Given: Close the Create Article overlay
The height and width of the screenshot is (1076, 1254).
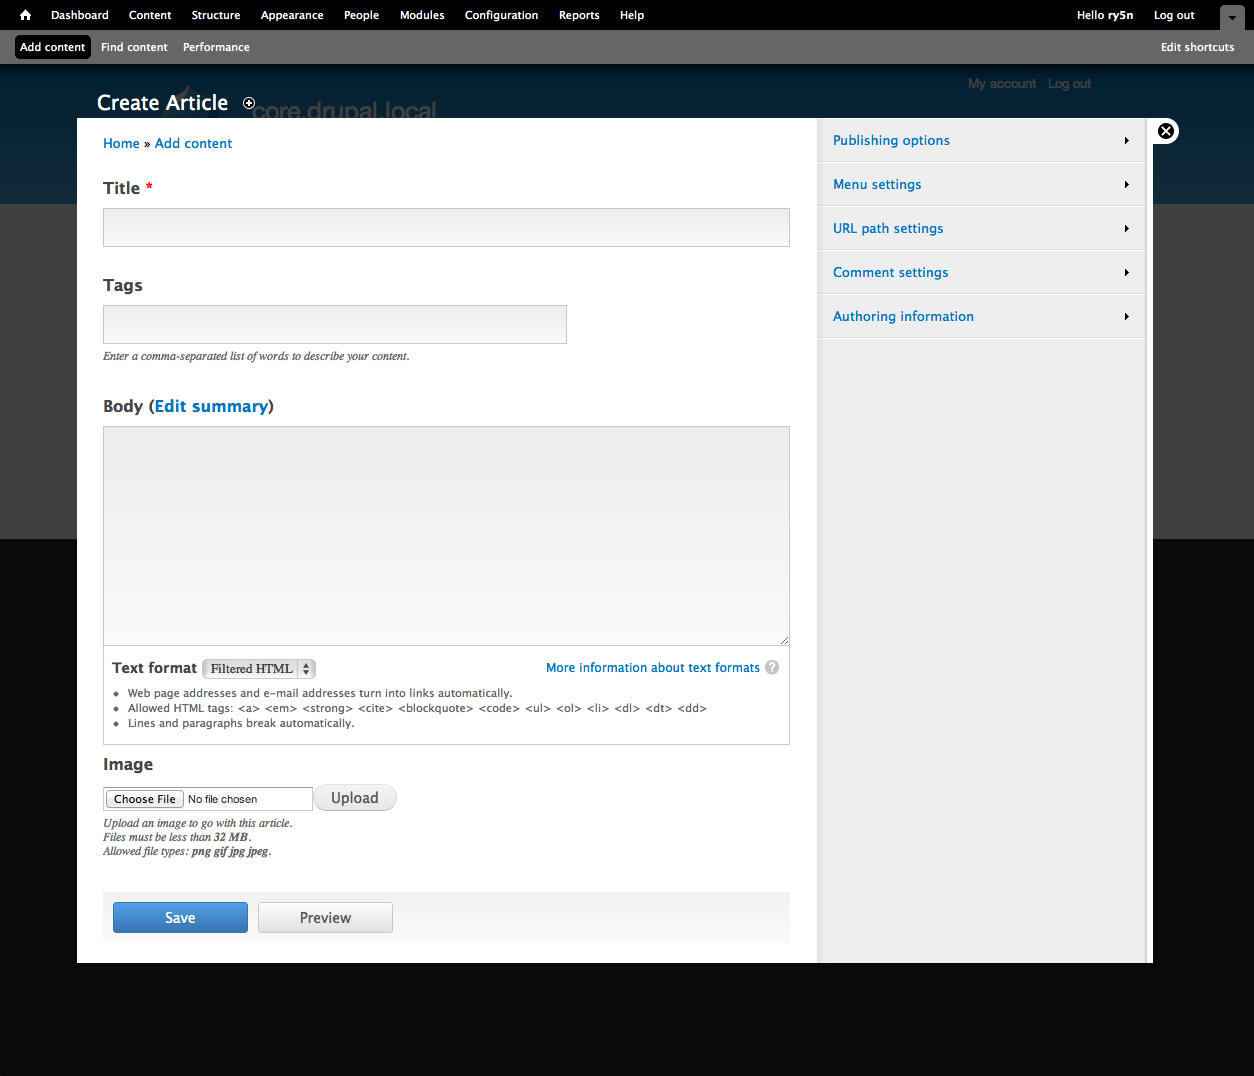Looking at the screenshot, I should (1166, 131).
